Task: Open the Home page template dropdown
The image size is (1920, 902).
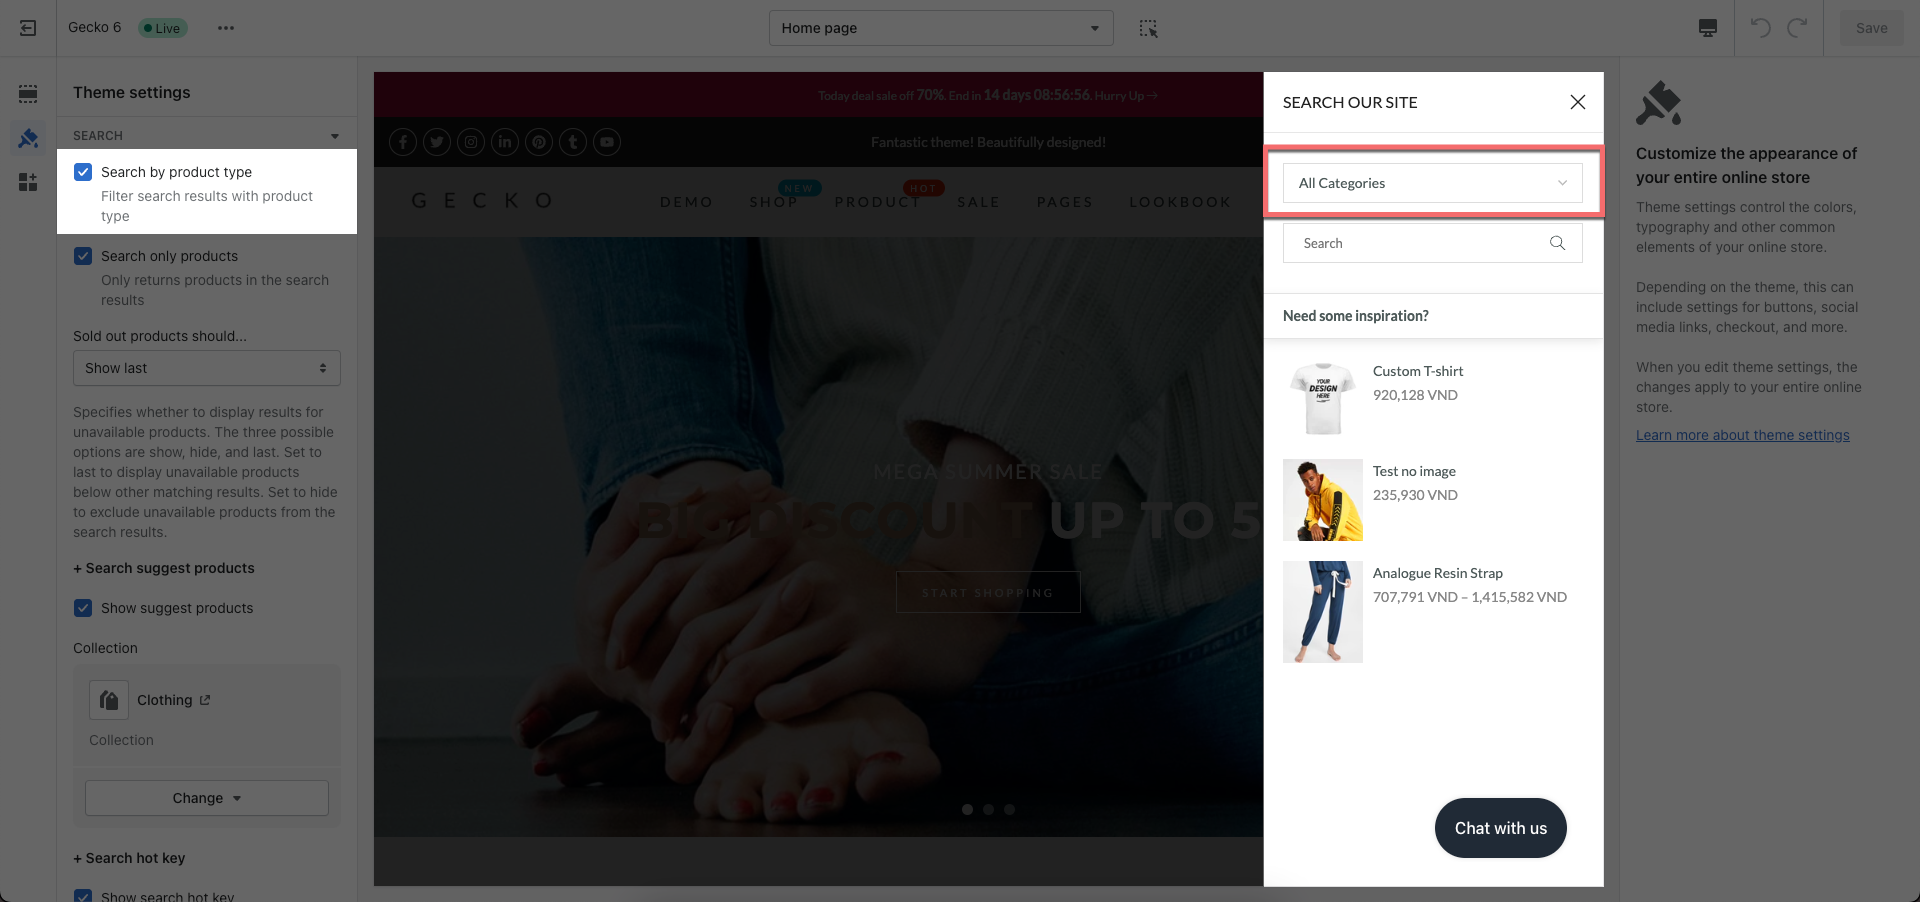Action: point(941,28)
